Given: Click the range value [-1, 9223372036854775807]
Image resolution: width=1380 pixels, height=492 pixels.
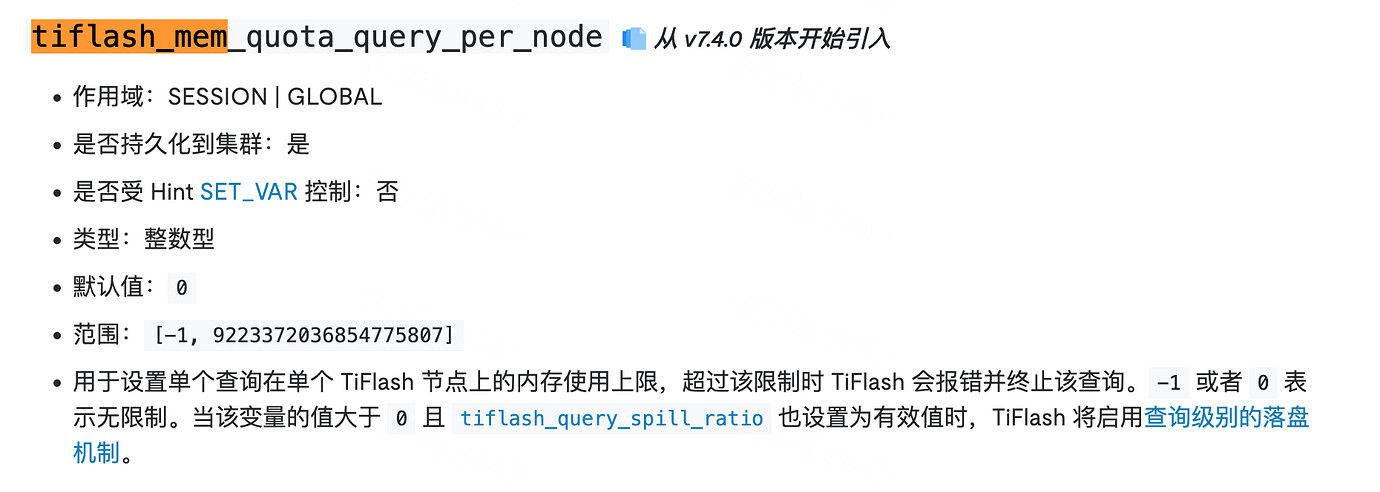Looking at the screenshot, I should (304, 335).
